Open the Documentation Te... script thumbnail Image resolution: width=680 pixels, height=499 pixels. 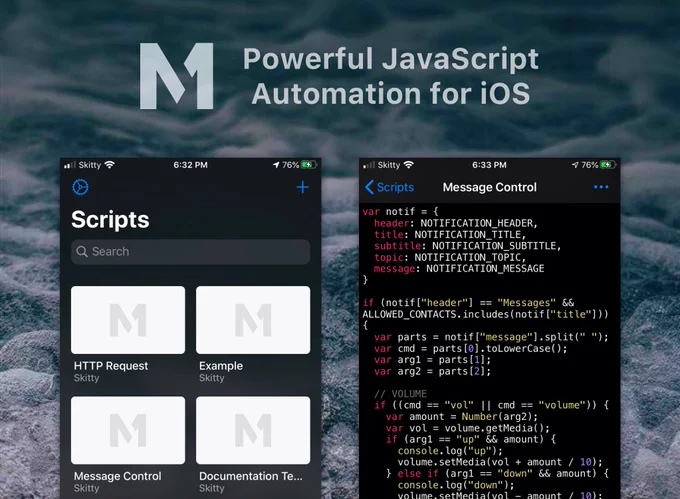(253, 430)
